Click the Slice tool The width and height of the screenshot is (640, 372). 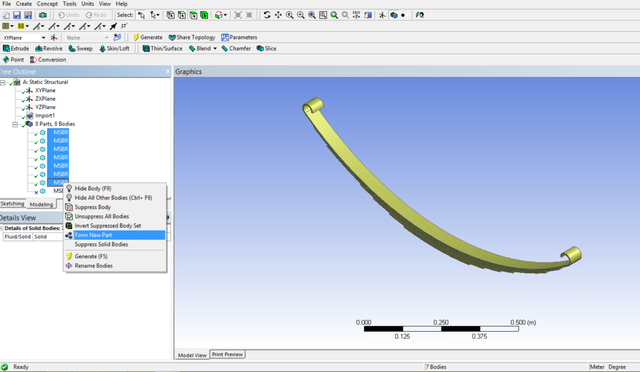coord(266,48)
